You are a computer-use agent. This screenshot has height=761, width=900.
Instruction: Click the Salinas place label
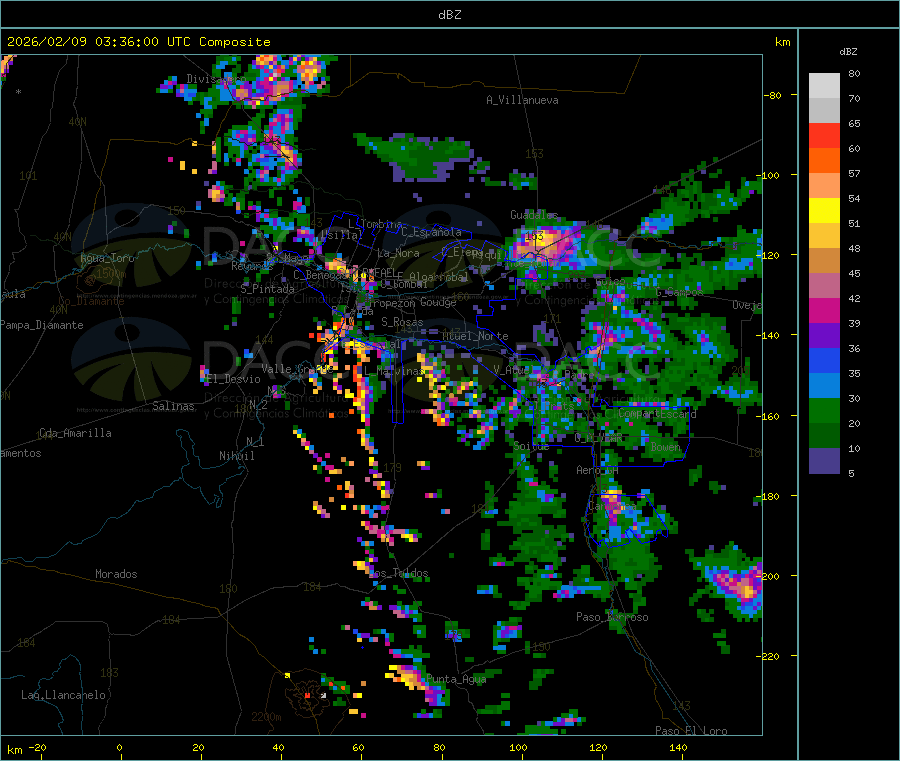[173, 406]
